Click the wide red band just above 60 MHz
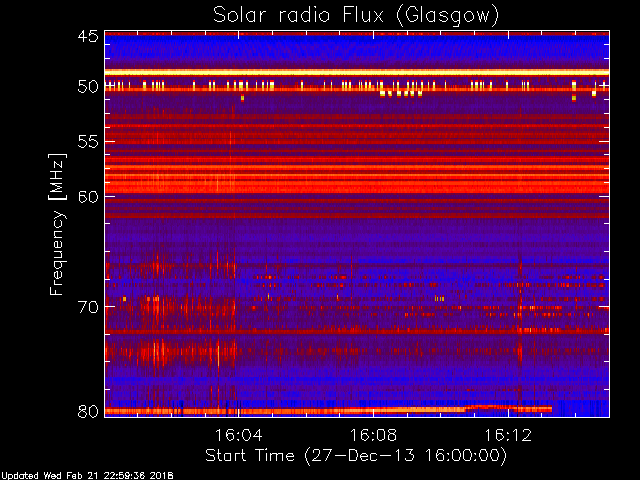This screenshot has height=480, width=640. tap(356, 185)
